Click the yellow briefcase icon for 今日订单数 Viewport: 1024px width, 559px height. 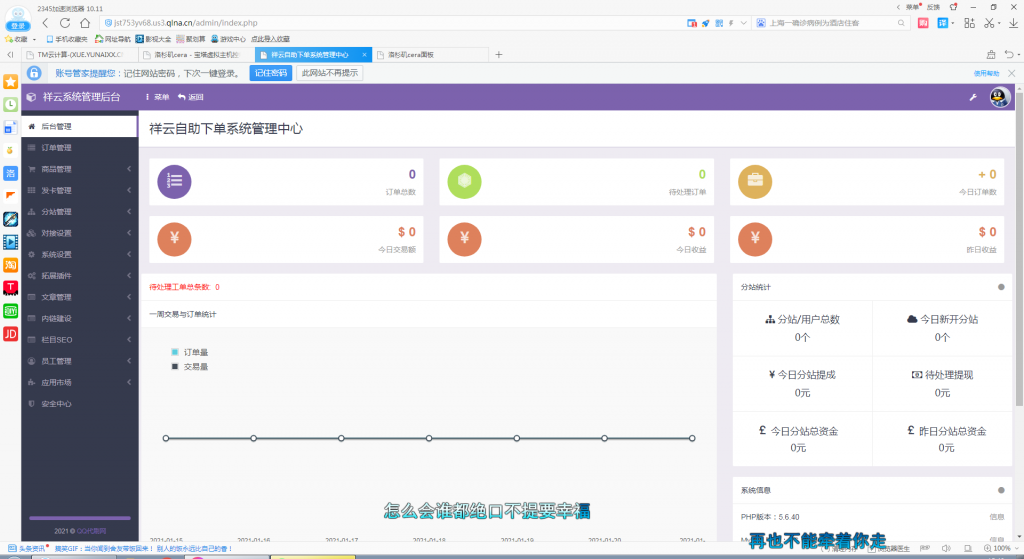point(754,181)
